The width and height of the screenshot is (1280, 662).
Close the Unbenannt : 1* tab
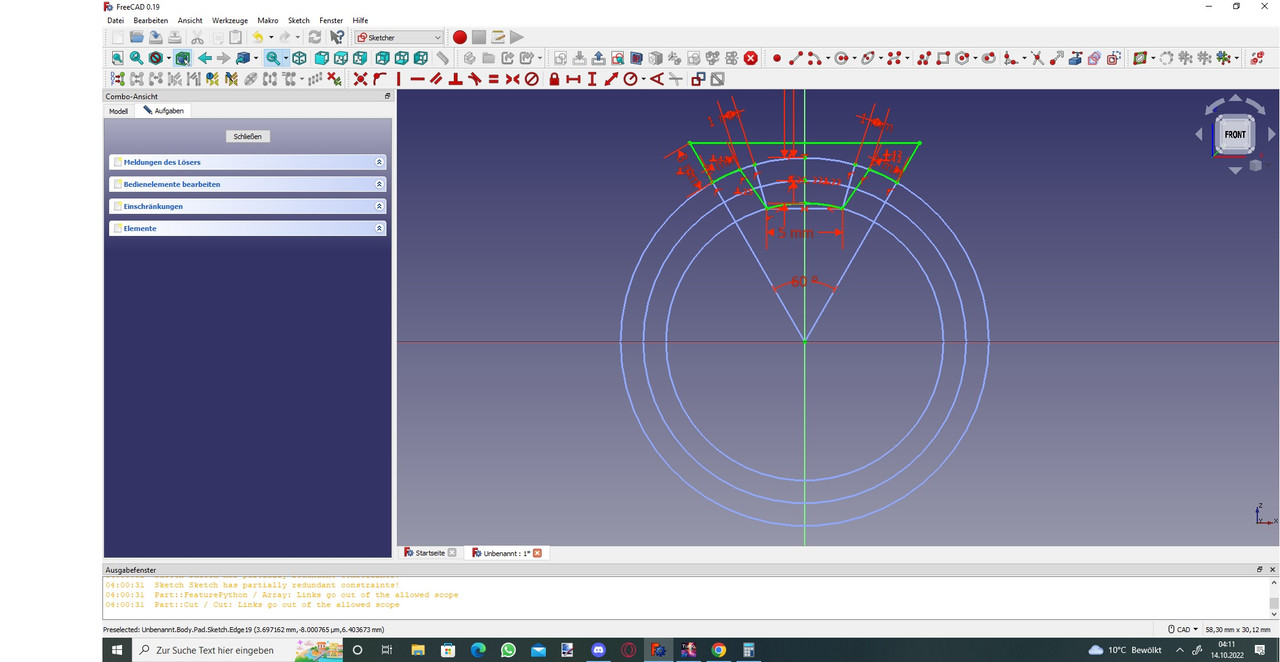coord(537,553)
